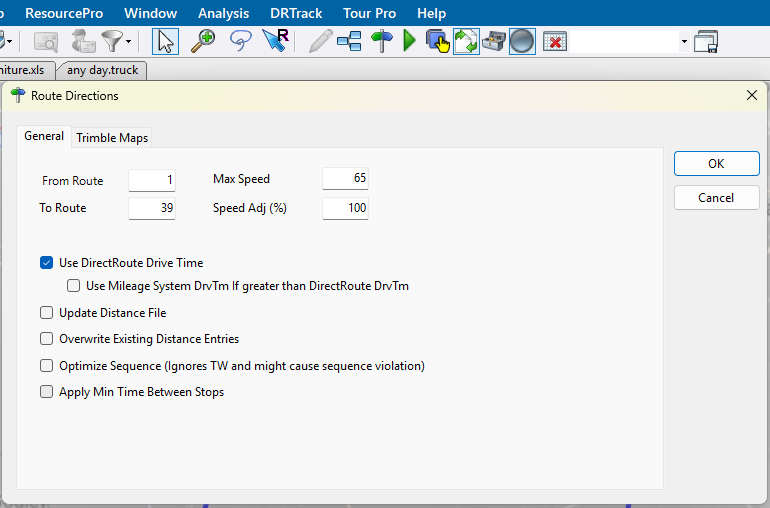
Task: Click the funnel filter icon
Action: (112, 41)
